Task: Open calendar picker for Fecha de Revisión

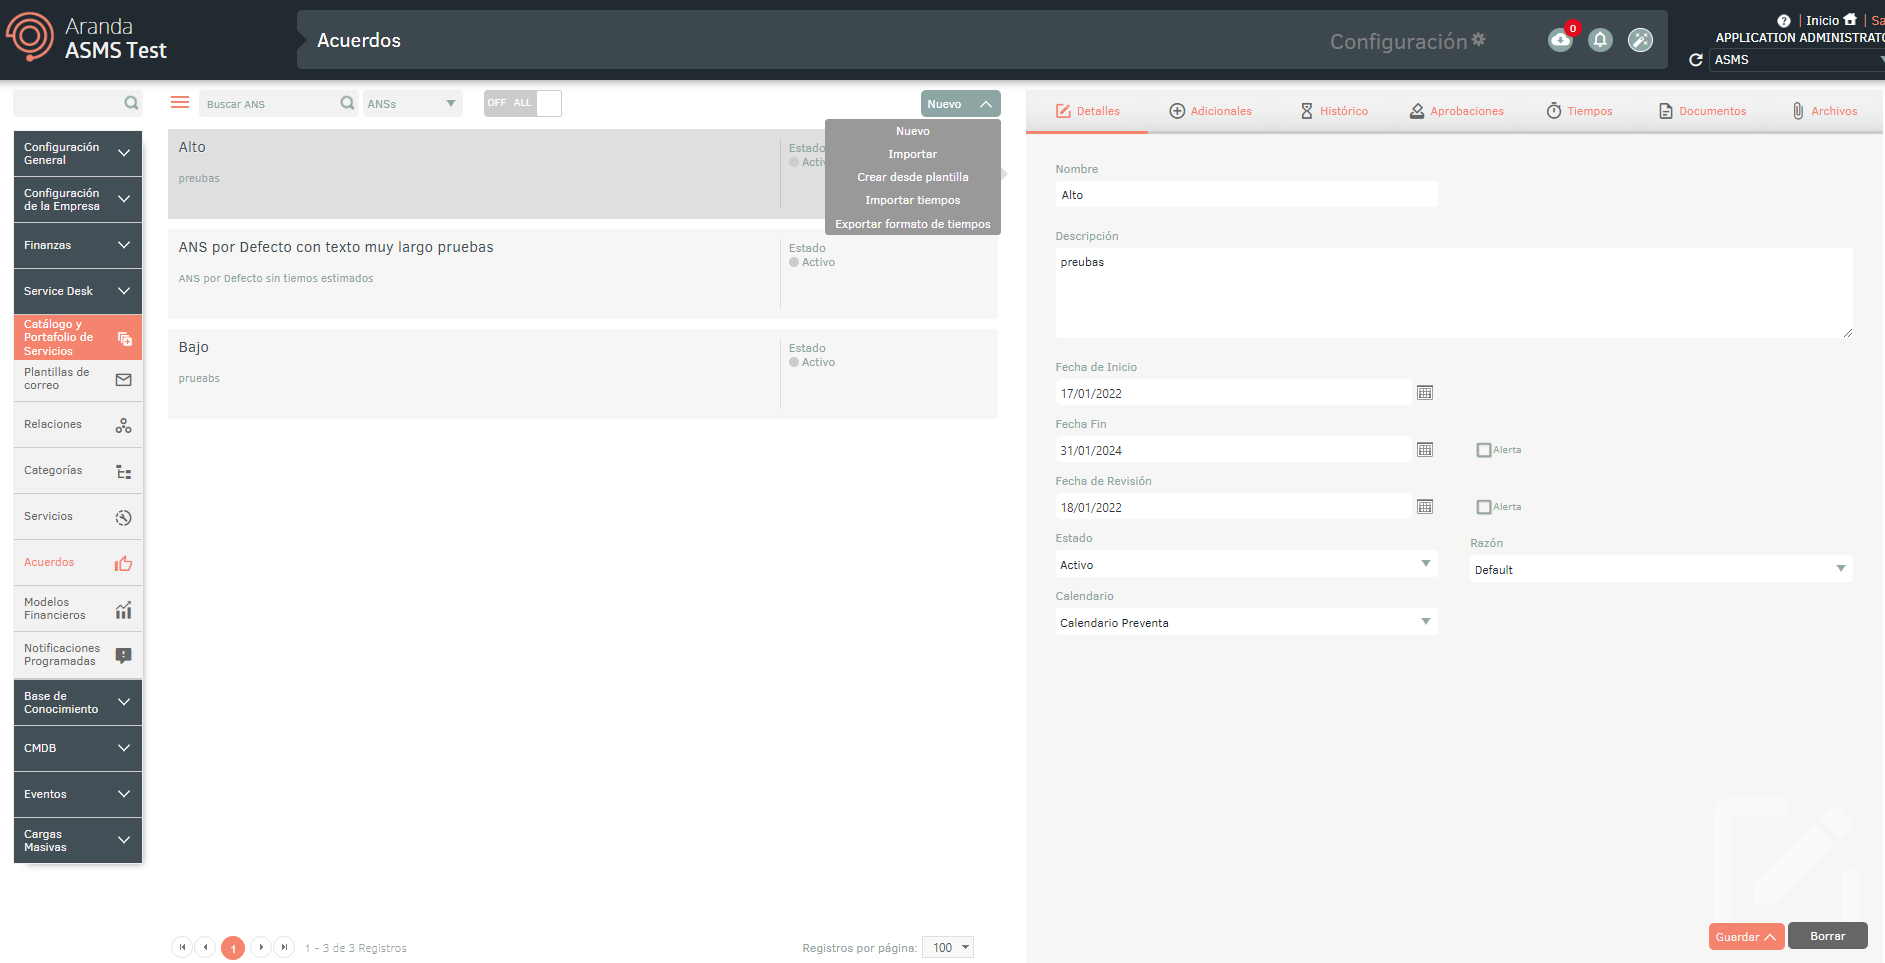Action: point(1425,507)
